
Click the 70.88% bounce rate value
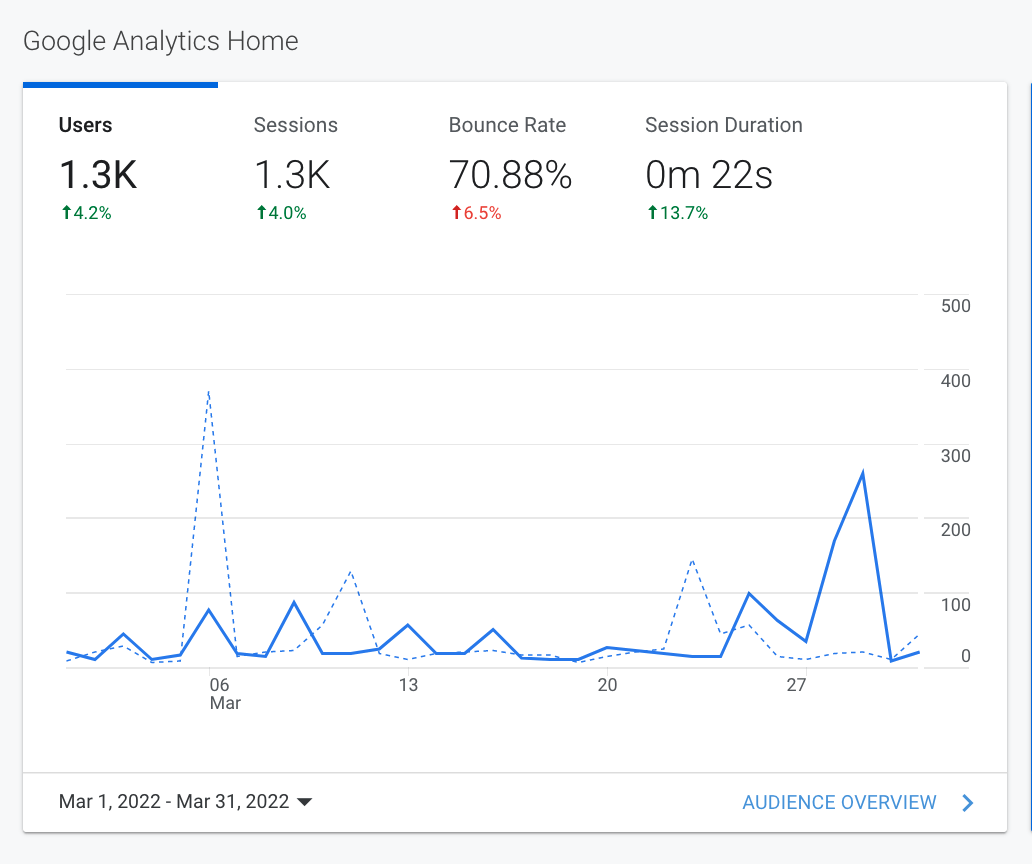pos(510,174)
